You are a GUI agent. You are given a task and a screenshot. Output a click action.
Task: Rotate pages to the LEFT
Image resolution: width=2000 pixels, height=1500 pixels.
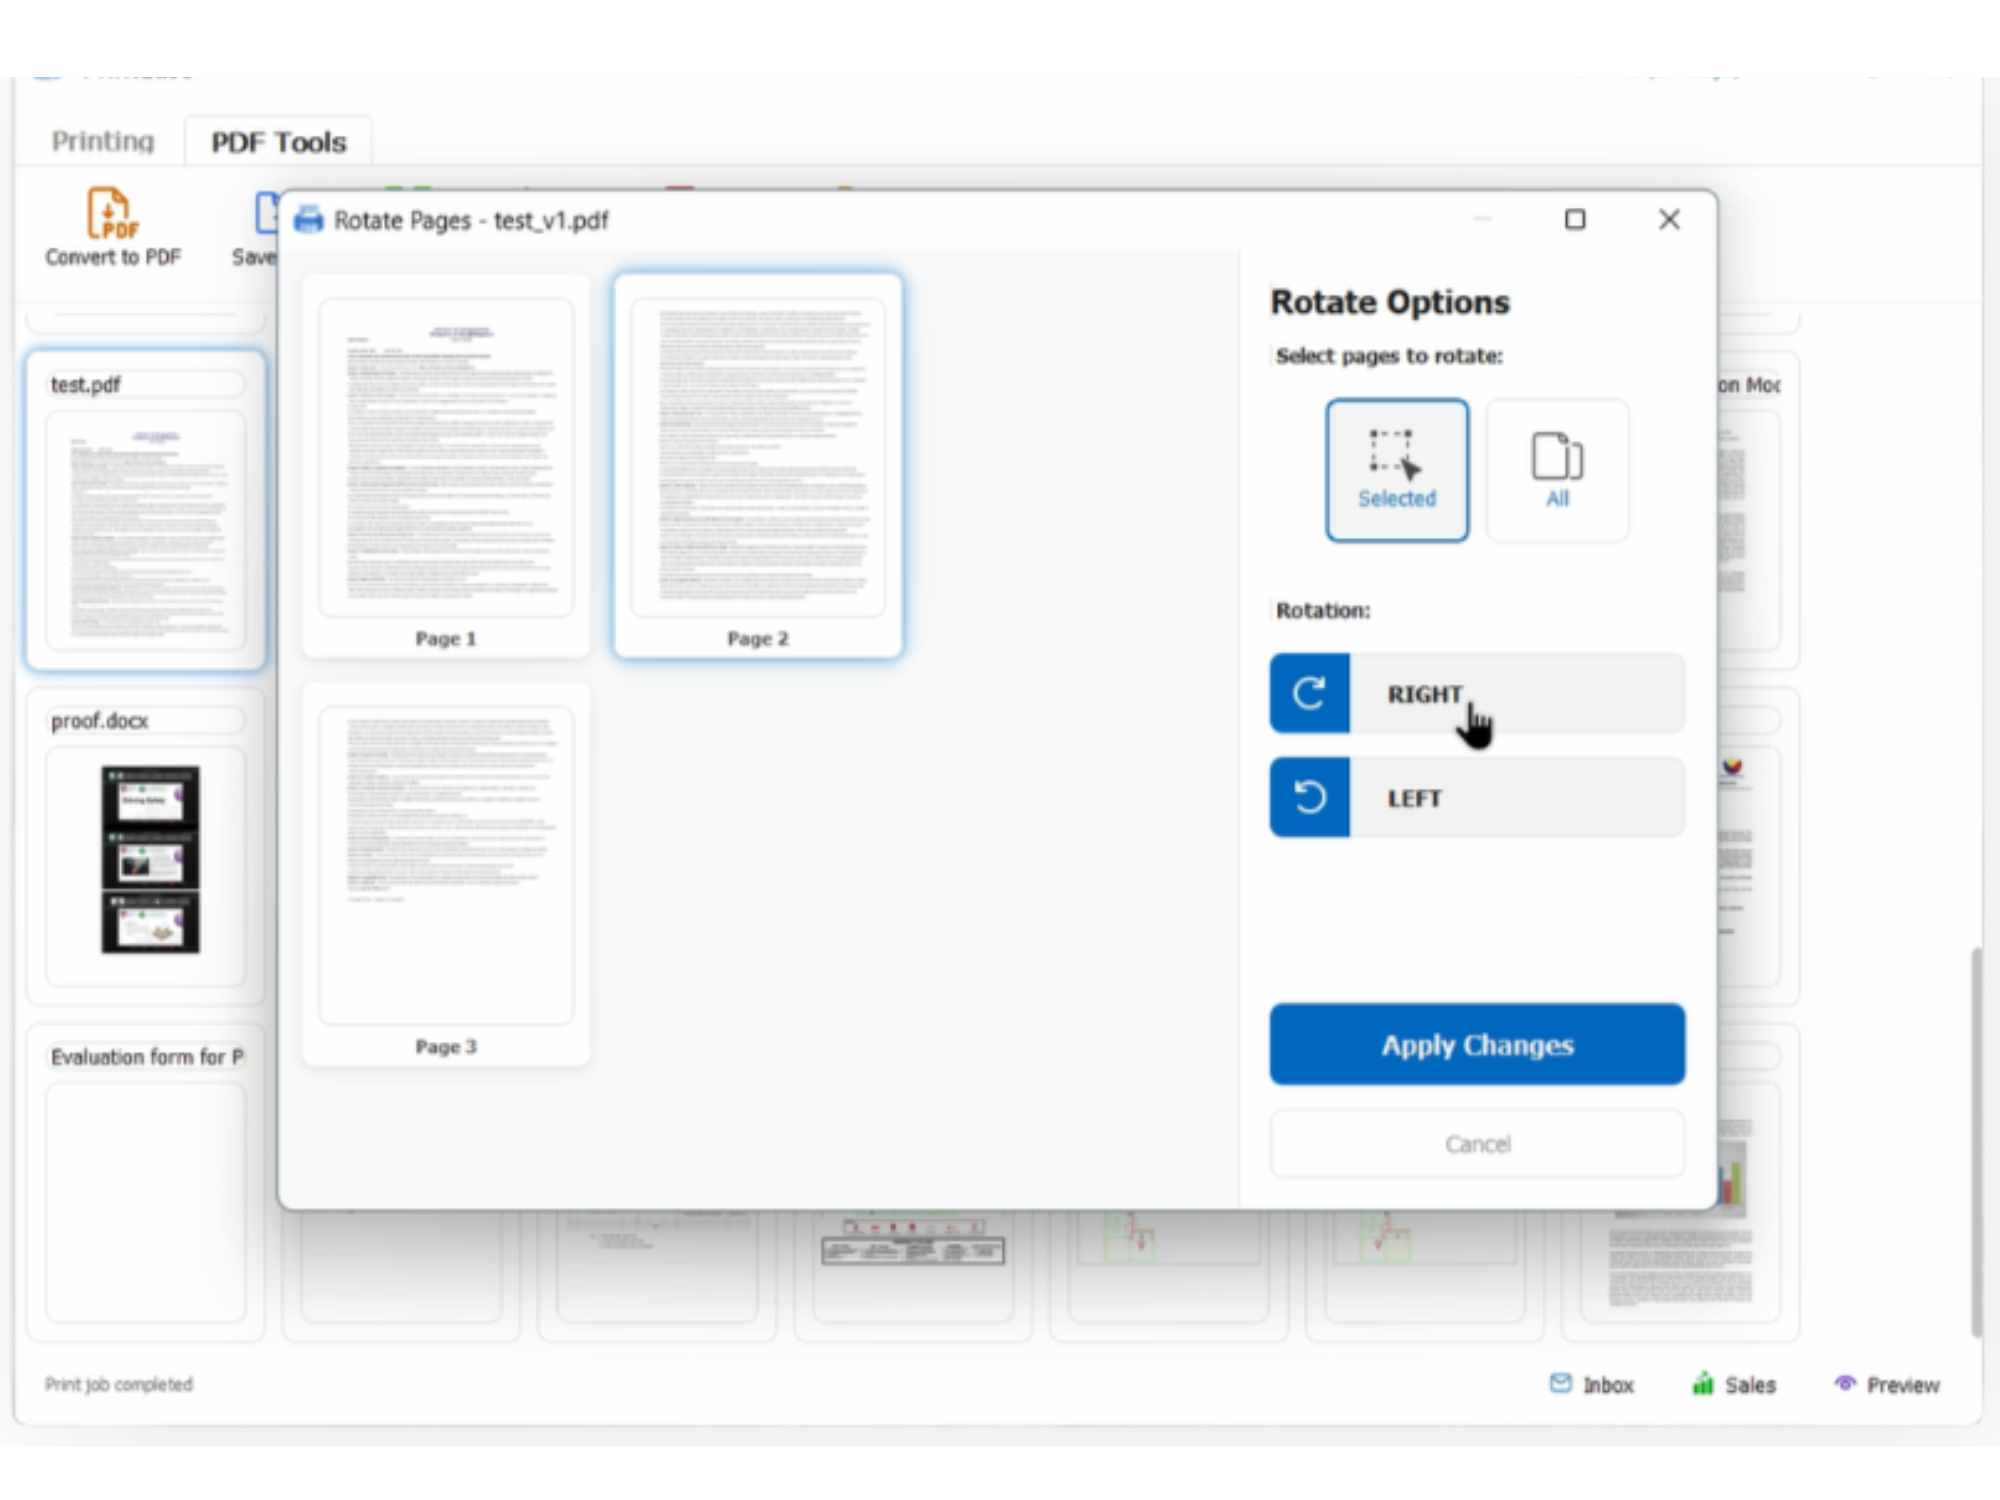click(1477, 797)
